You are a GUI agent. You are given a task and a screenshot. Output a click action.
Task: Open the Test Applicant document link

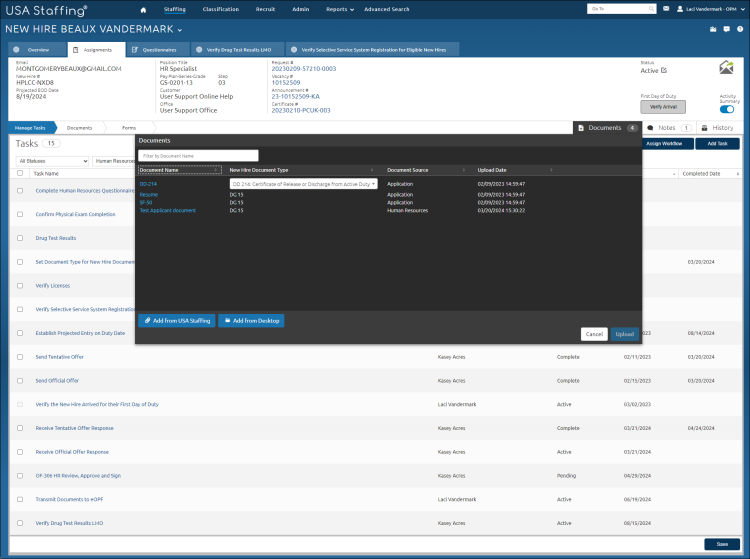click(x=168, y=210)
